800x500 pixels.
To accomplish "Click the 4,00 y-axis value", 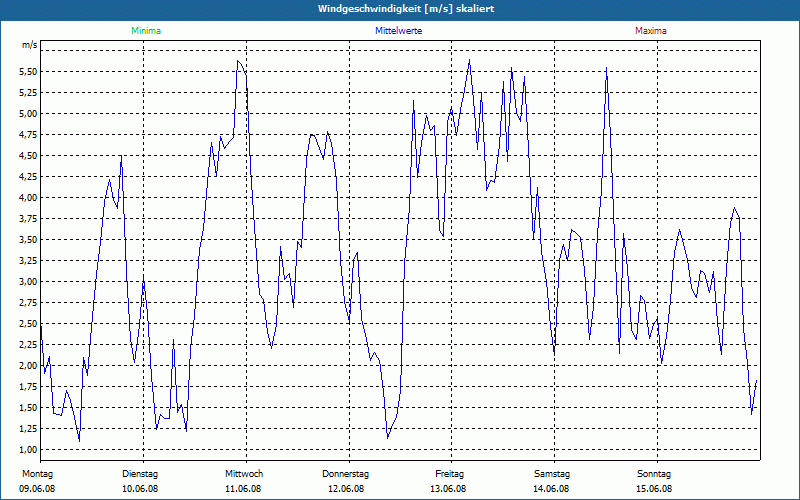I will 29,198.
